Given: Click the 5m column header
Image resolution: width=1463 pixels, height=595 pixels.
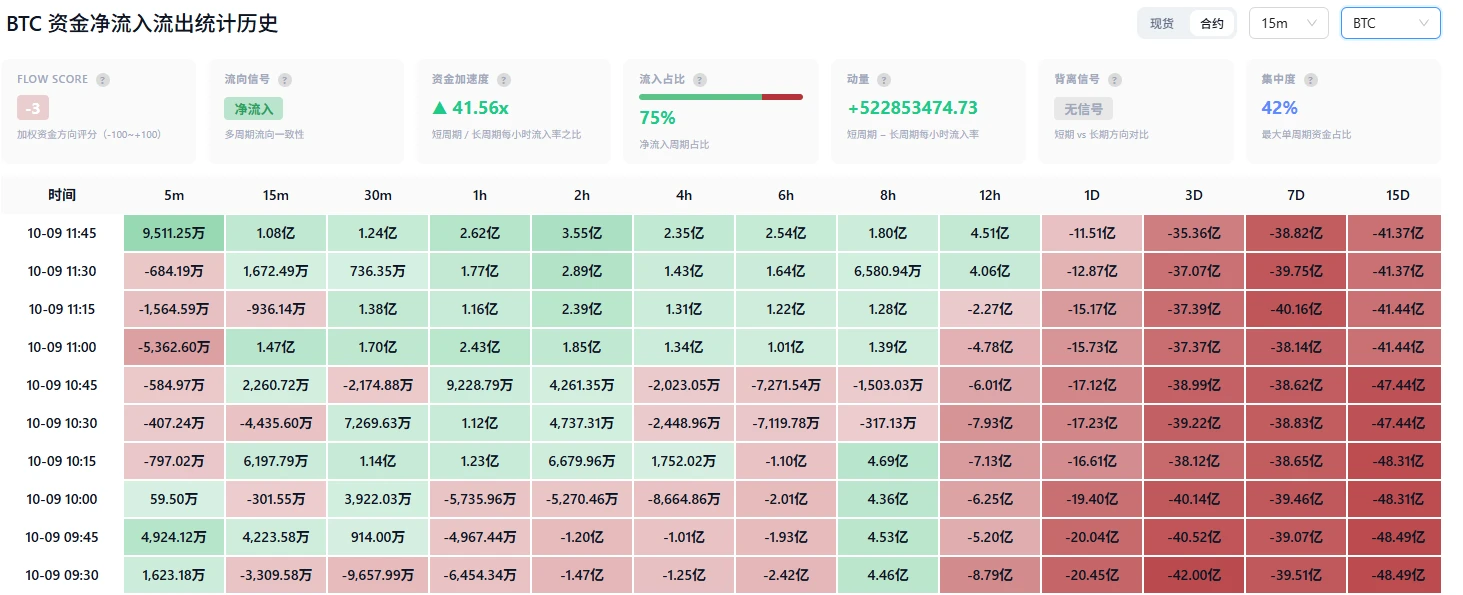Looking at the screenshot, I should coord(174,195).
